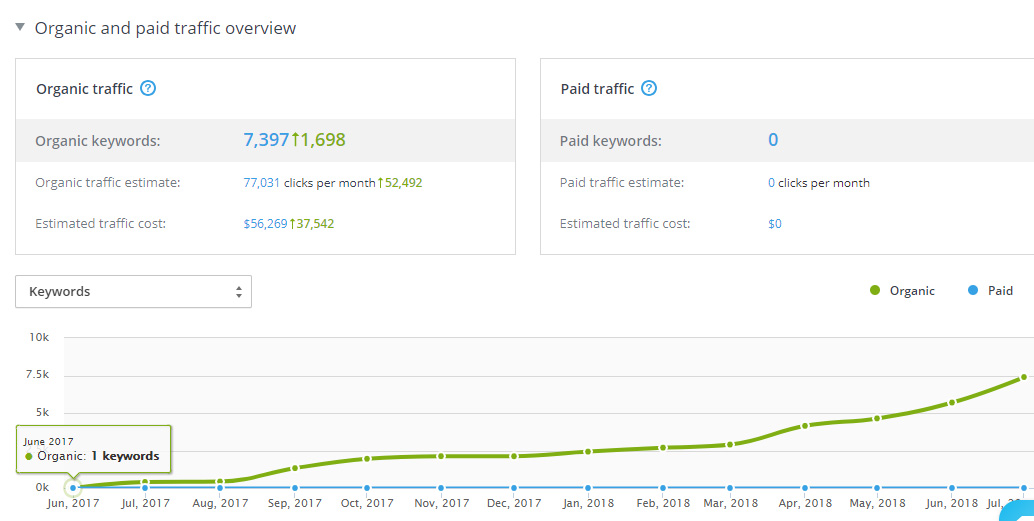Toggle the Paid series legend
Image resolution: width=1034 pixels, height=521 pixels.
point(990,291)
